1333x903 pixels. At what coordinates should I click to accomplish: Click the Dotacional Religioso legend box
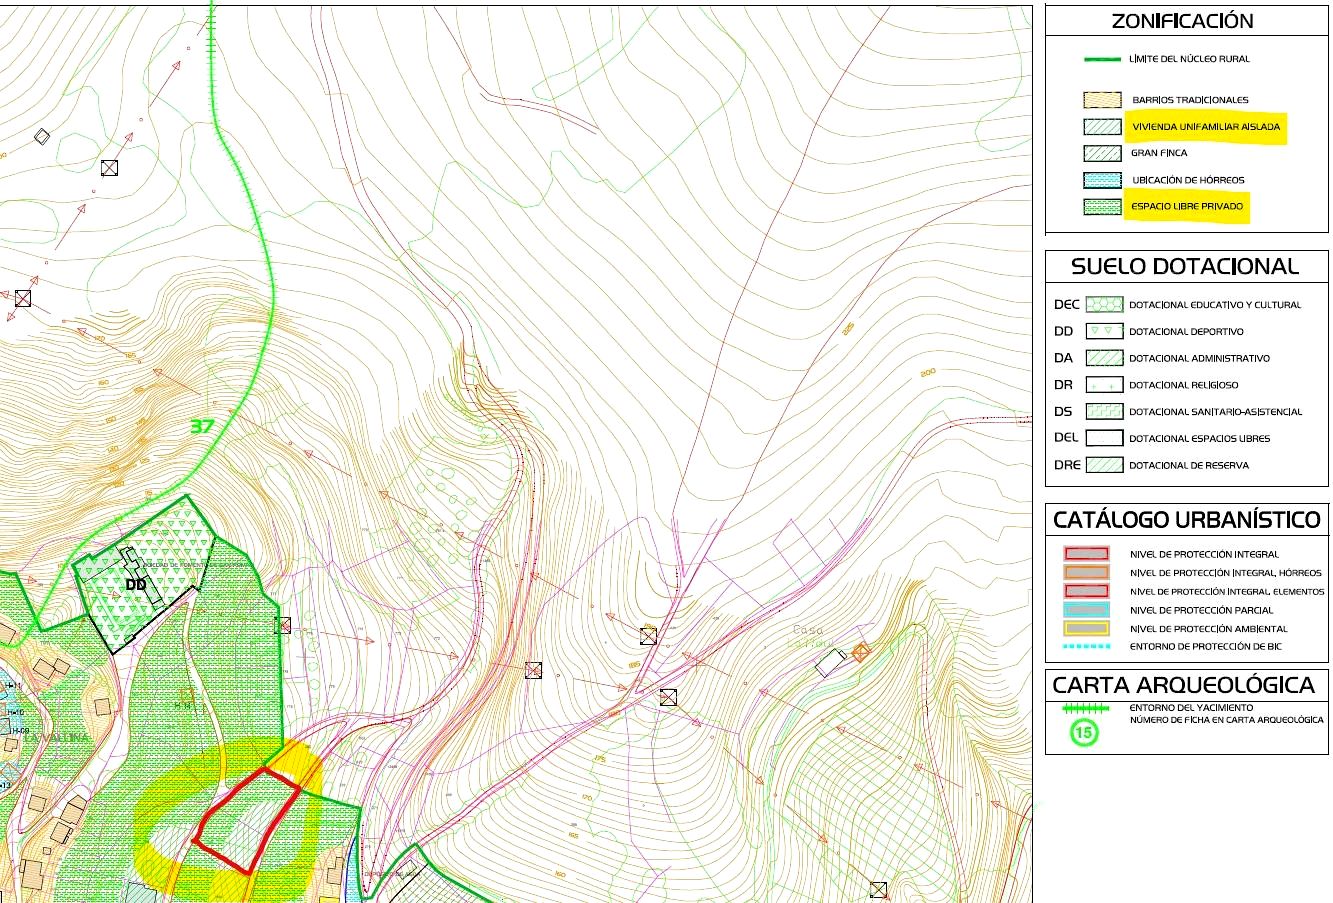pos(1104,385)
